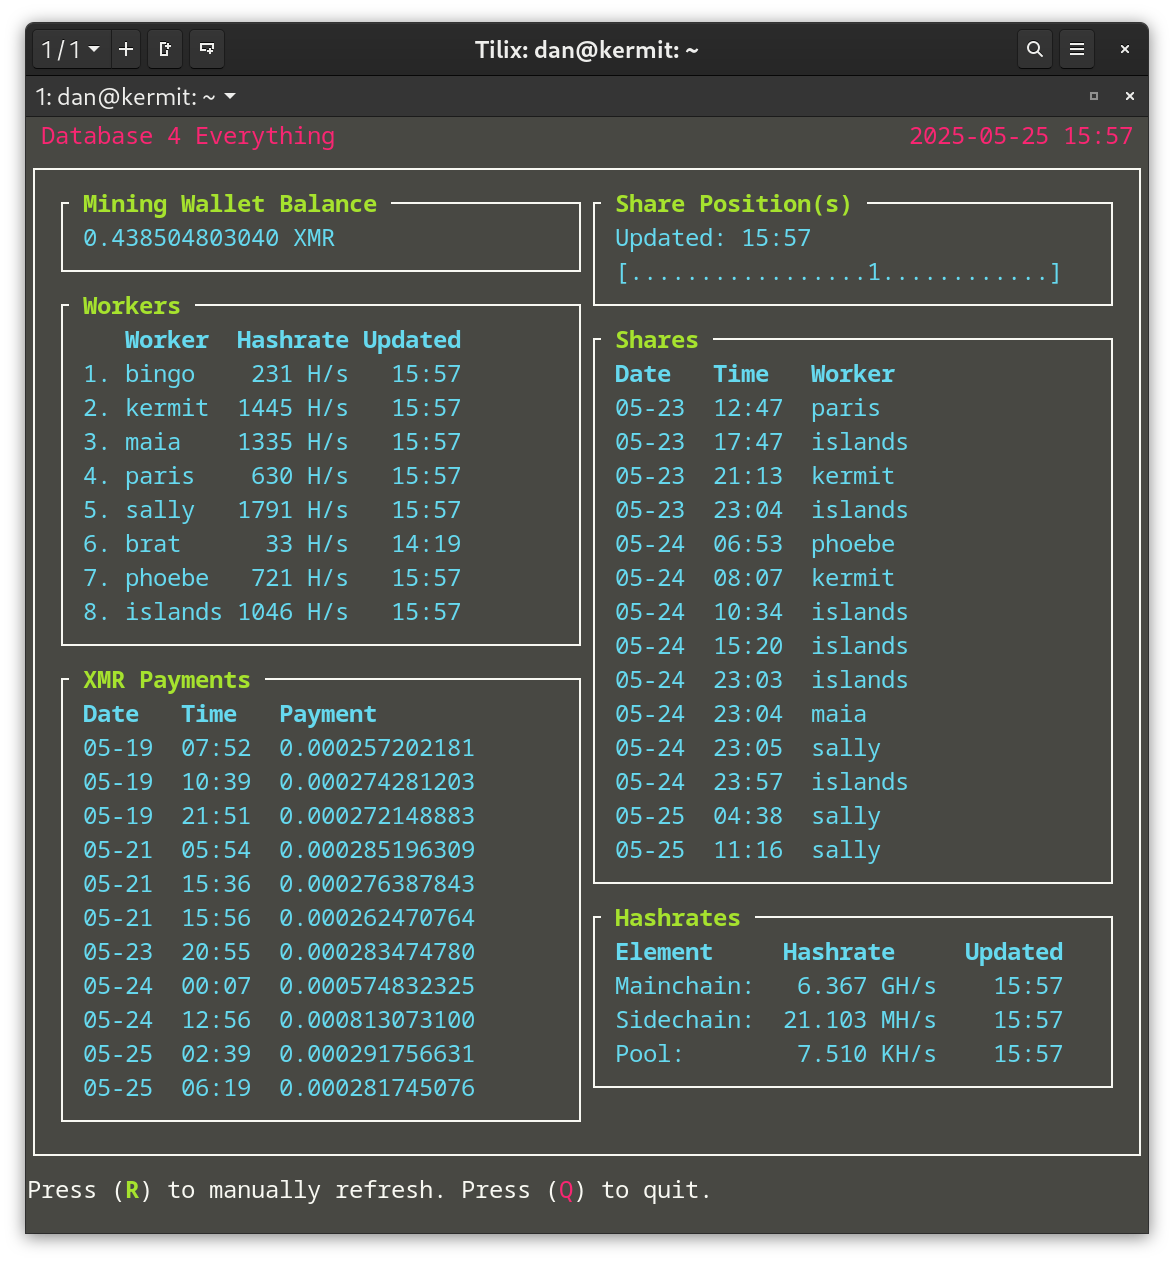
Task: Select payment 0.000272148883
Action: 377,816
